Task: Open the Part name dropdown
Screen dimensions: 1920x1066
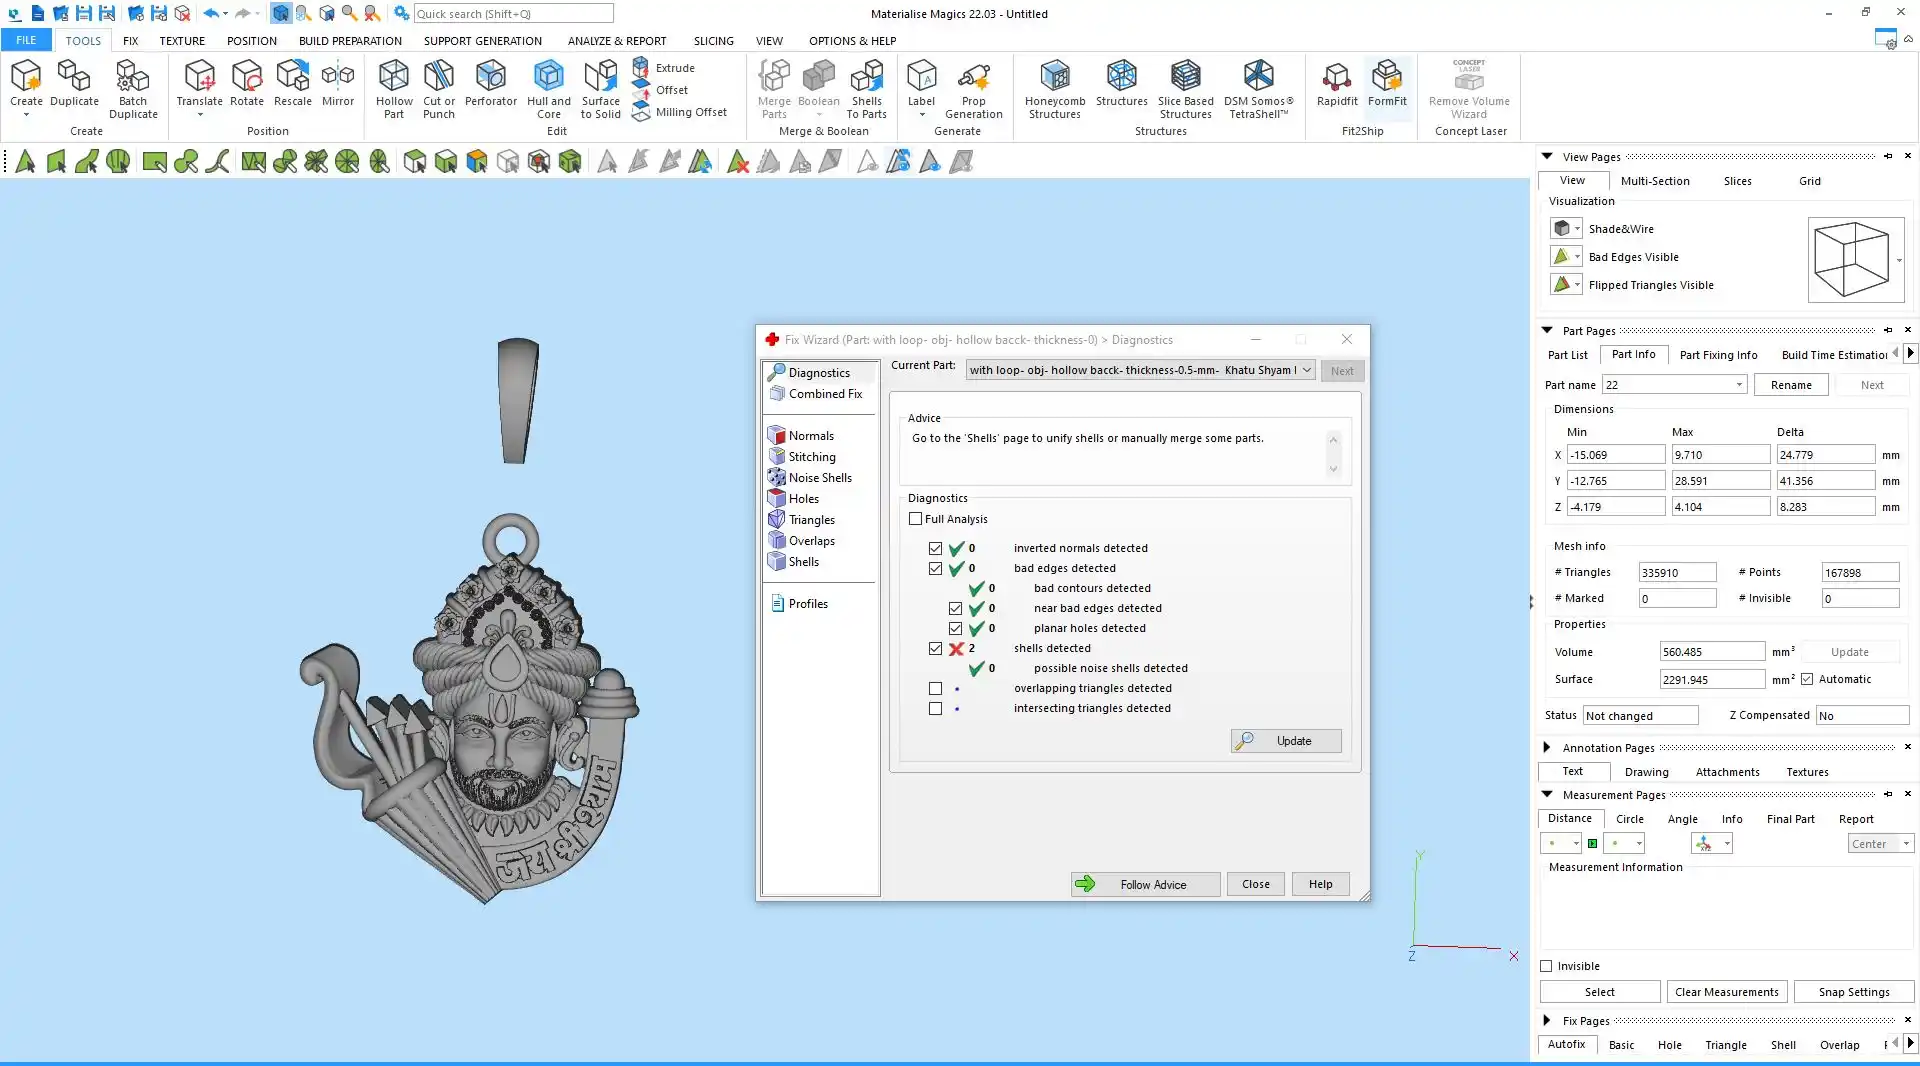Action: point(1739,385)
